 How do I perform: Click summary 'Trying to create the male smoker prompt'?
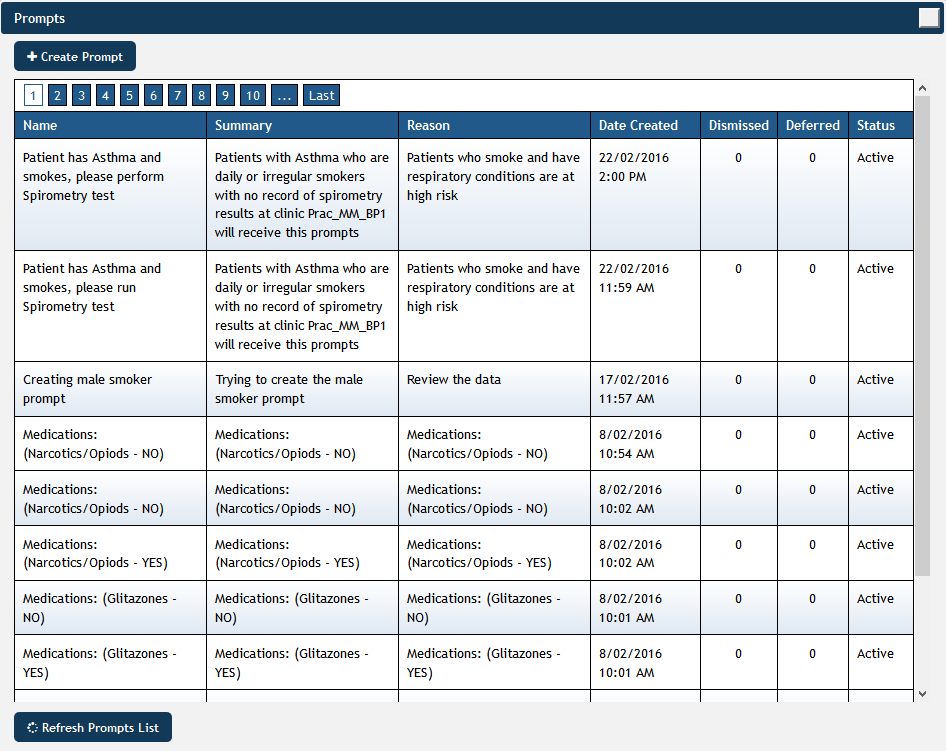302,389
